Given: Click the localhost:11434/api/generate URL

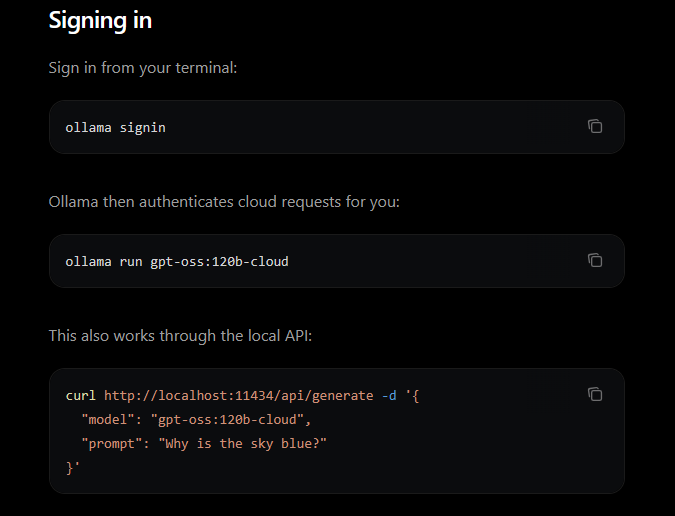Looking at the screenshot, I should tap(239, 395).
